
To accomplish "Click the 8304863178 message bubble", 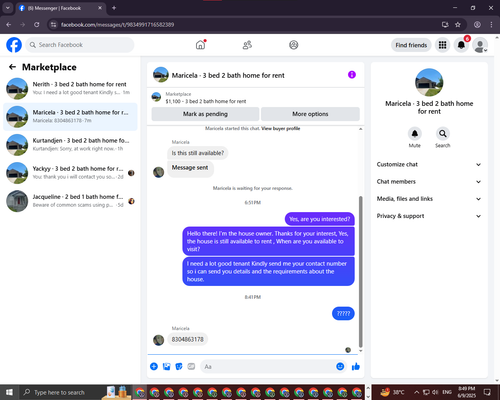I will point(187,339).
